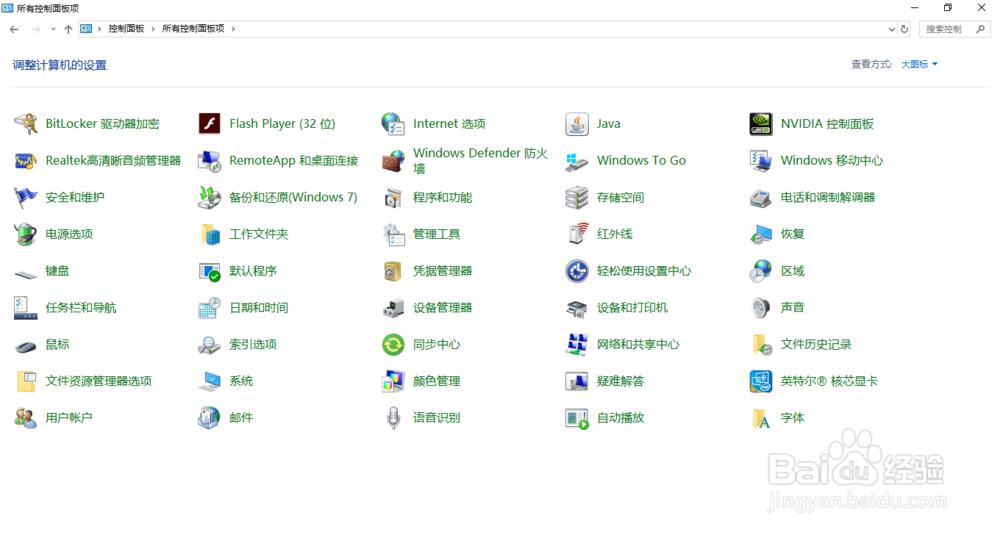Viewport: 1000px width, 535px height.
Task: Expand the chevron after 控制面板 breadcrumb
Action: [153, 29]
